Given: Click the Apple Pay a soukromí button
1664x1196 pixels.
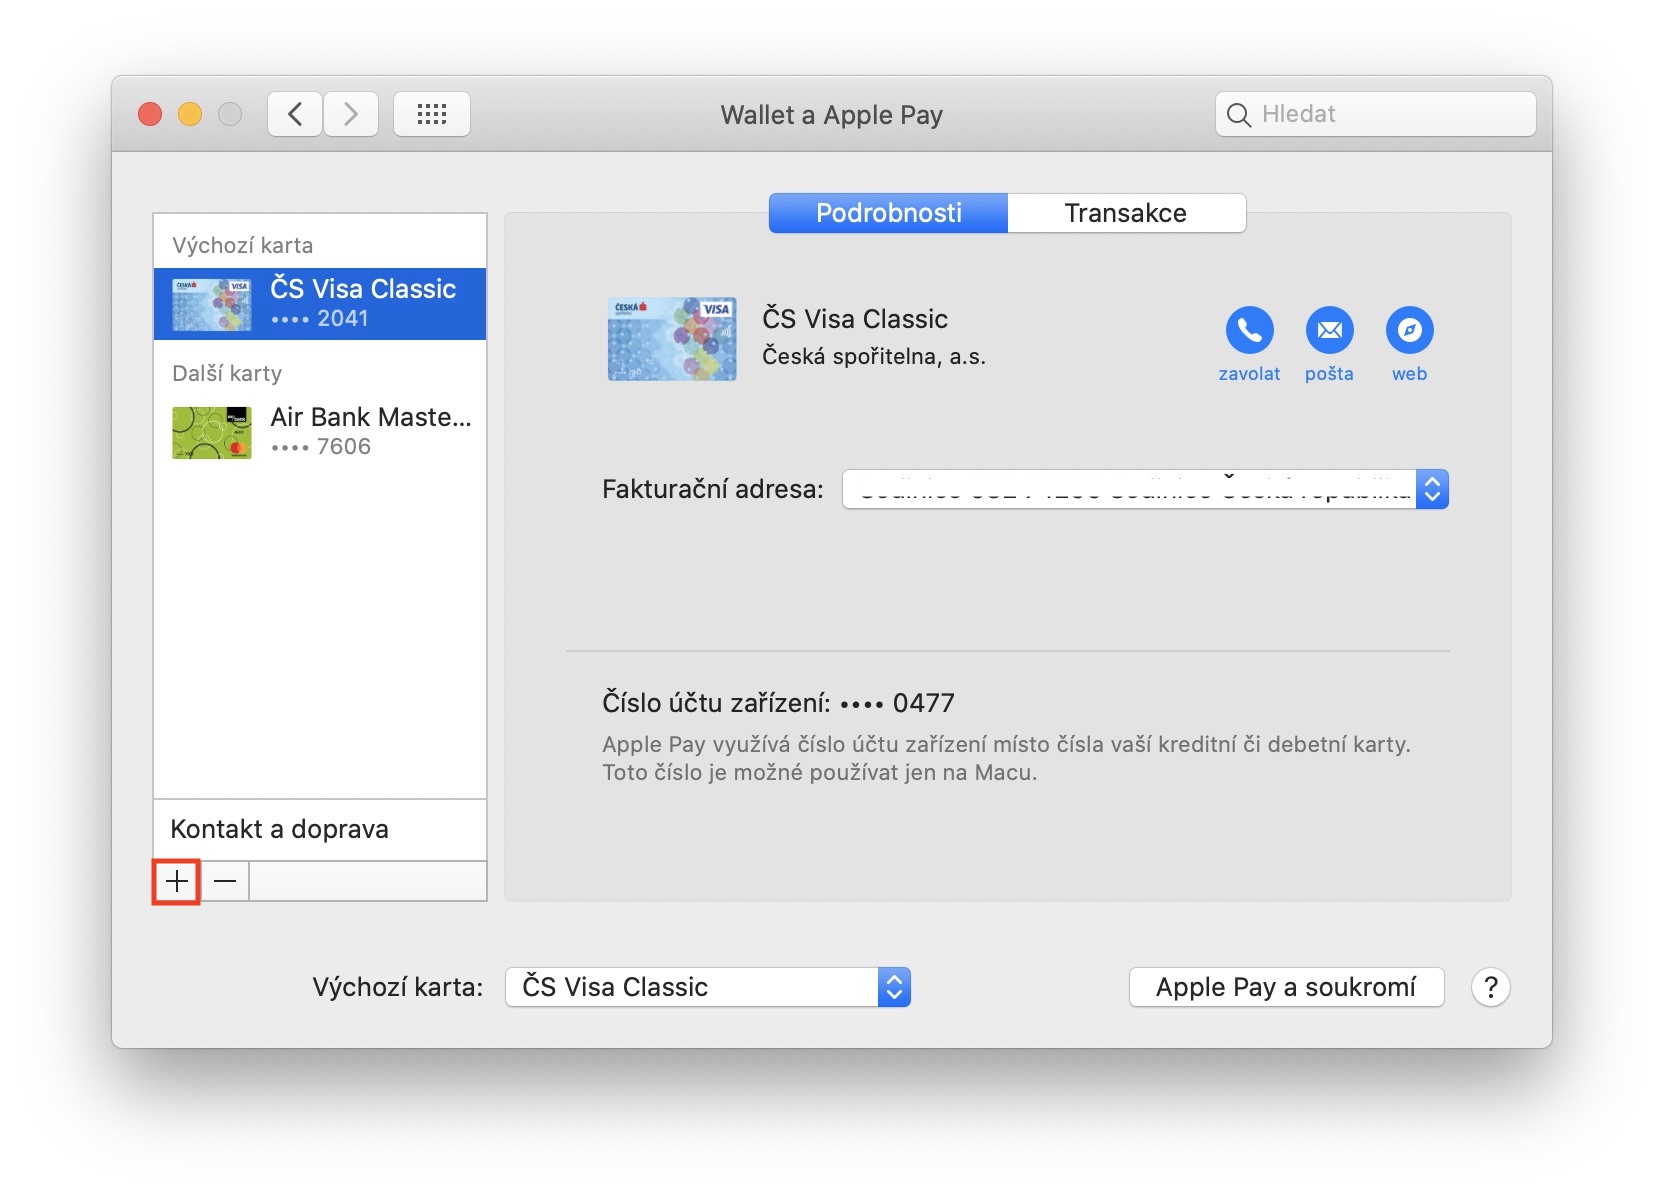Looking at the screenshot, I should [1286, 987].
